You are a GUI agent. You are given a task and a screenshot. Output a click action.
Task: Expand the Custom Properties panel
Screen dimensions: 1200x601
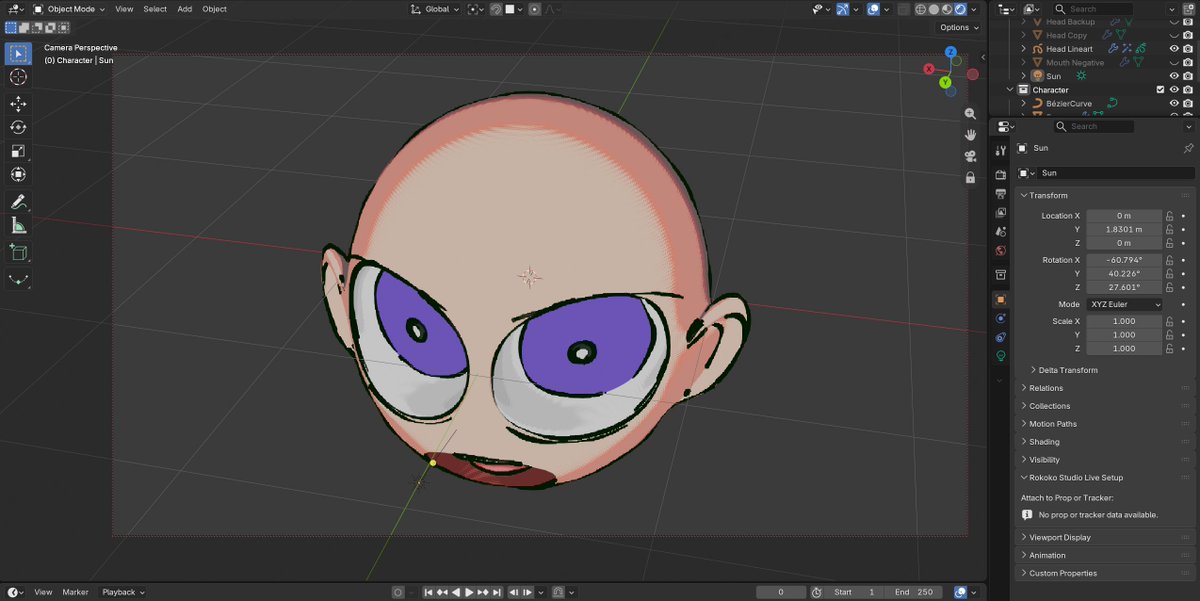click(1063, 573)
